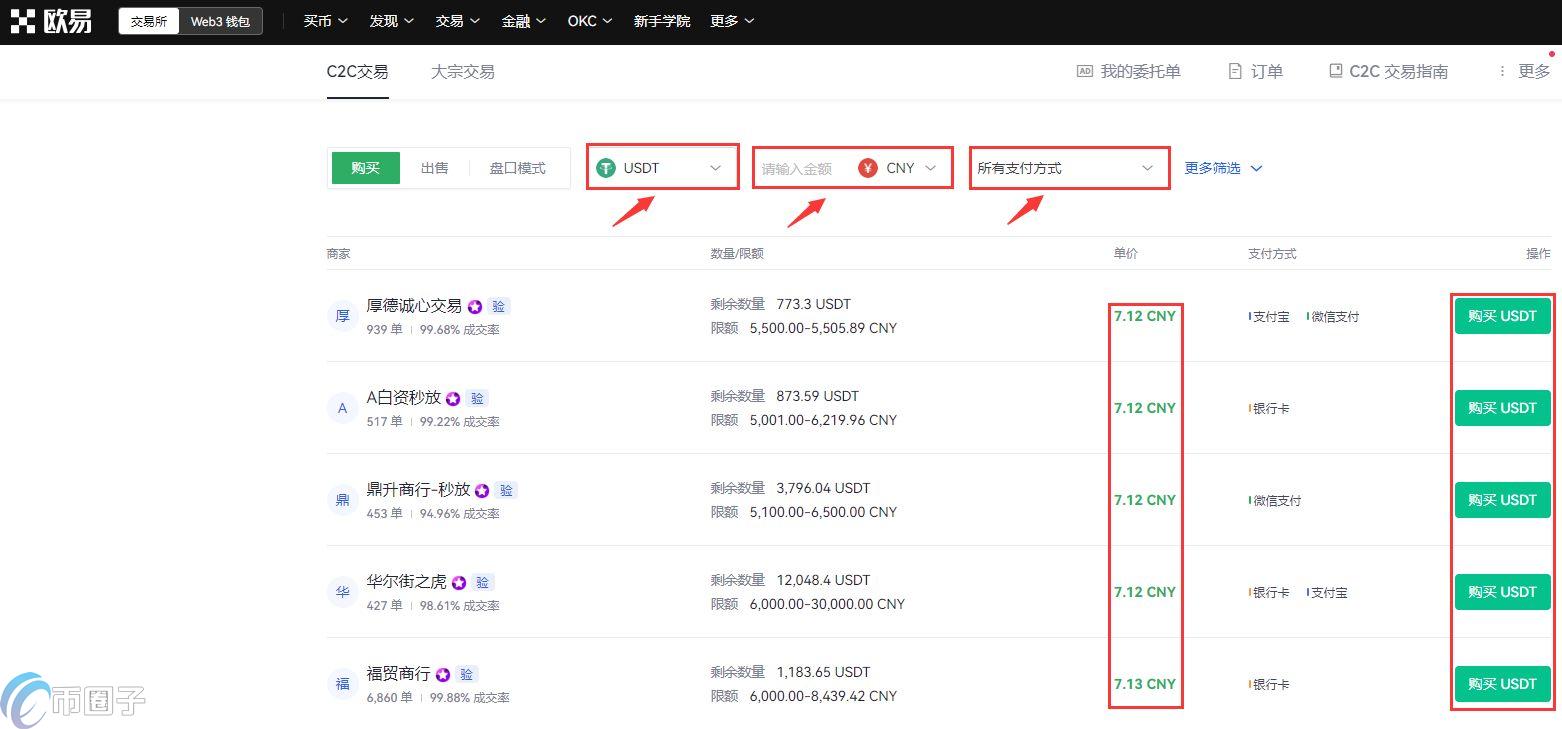
Task: Click the CNY yuan currency icon
Action: click(x=868, y=168)
